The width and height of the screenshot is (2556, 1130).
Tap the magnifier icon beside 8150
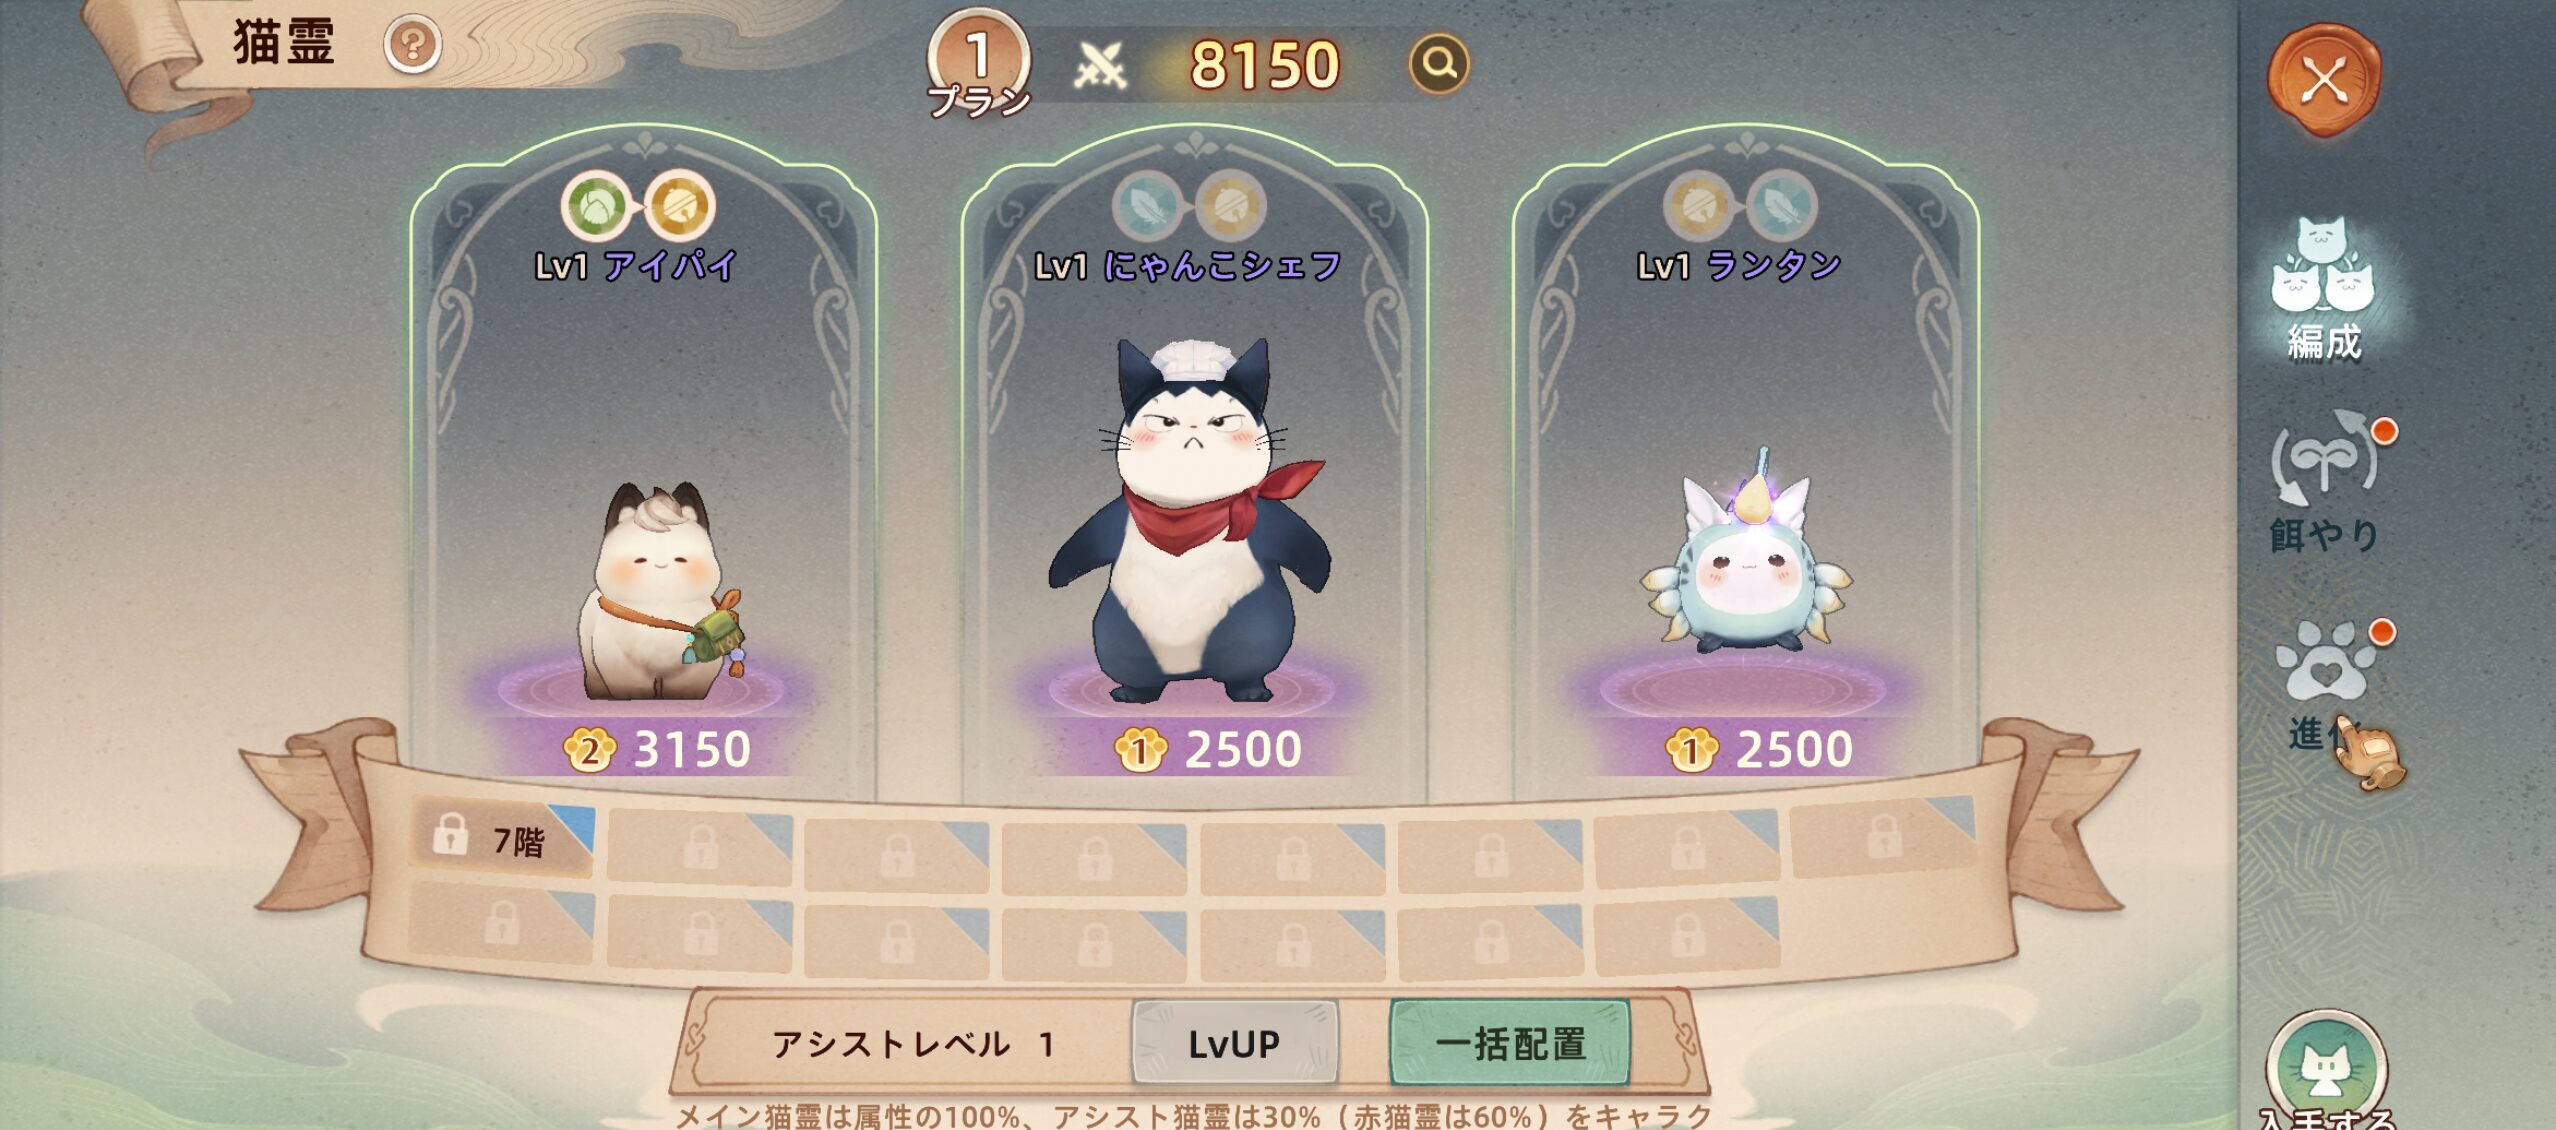click(x=1438, y=64)
